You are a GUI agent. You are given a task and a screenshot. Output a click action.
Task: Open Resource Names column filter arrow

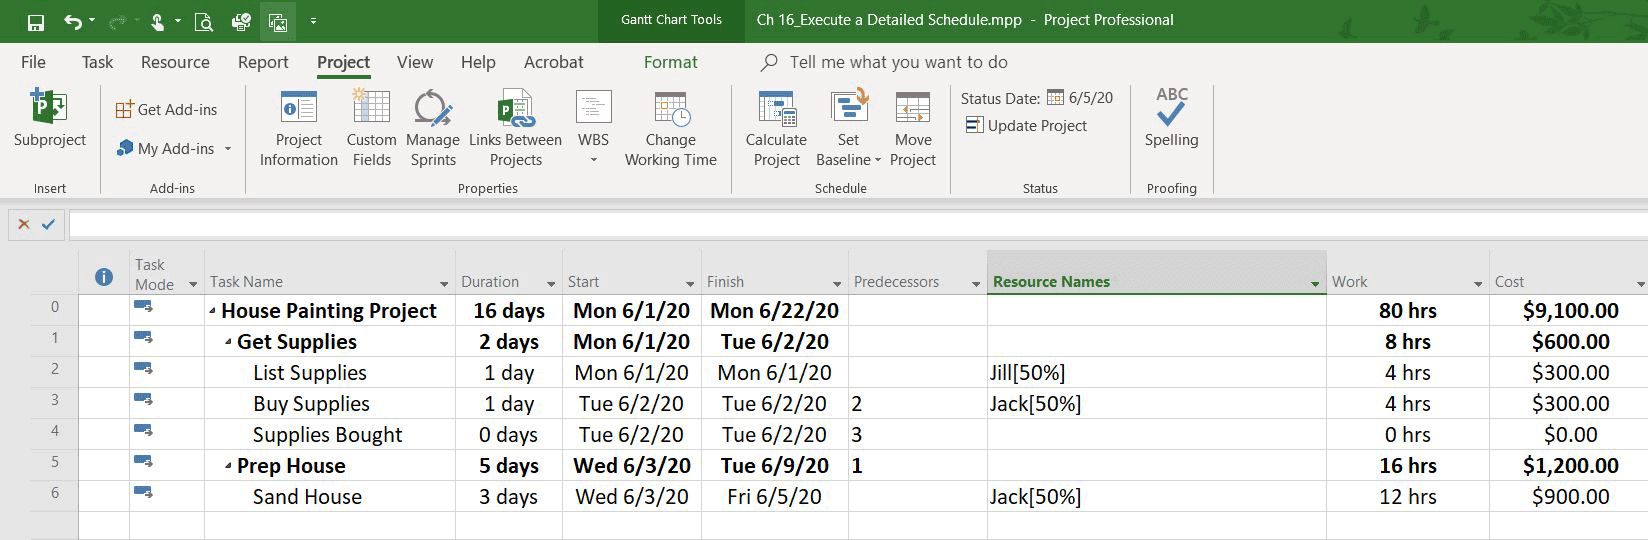pos(1314,284)
